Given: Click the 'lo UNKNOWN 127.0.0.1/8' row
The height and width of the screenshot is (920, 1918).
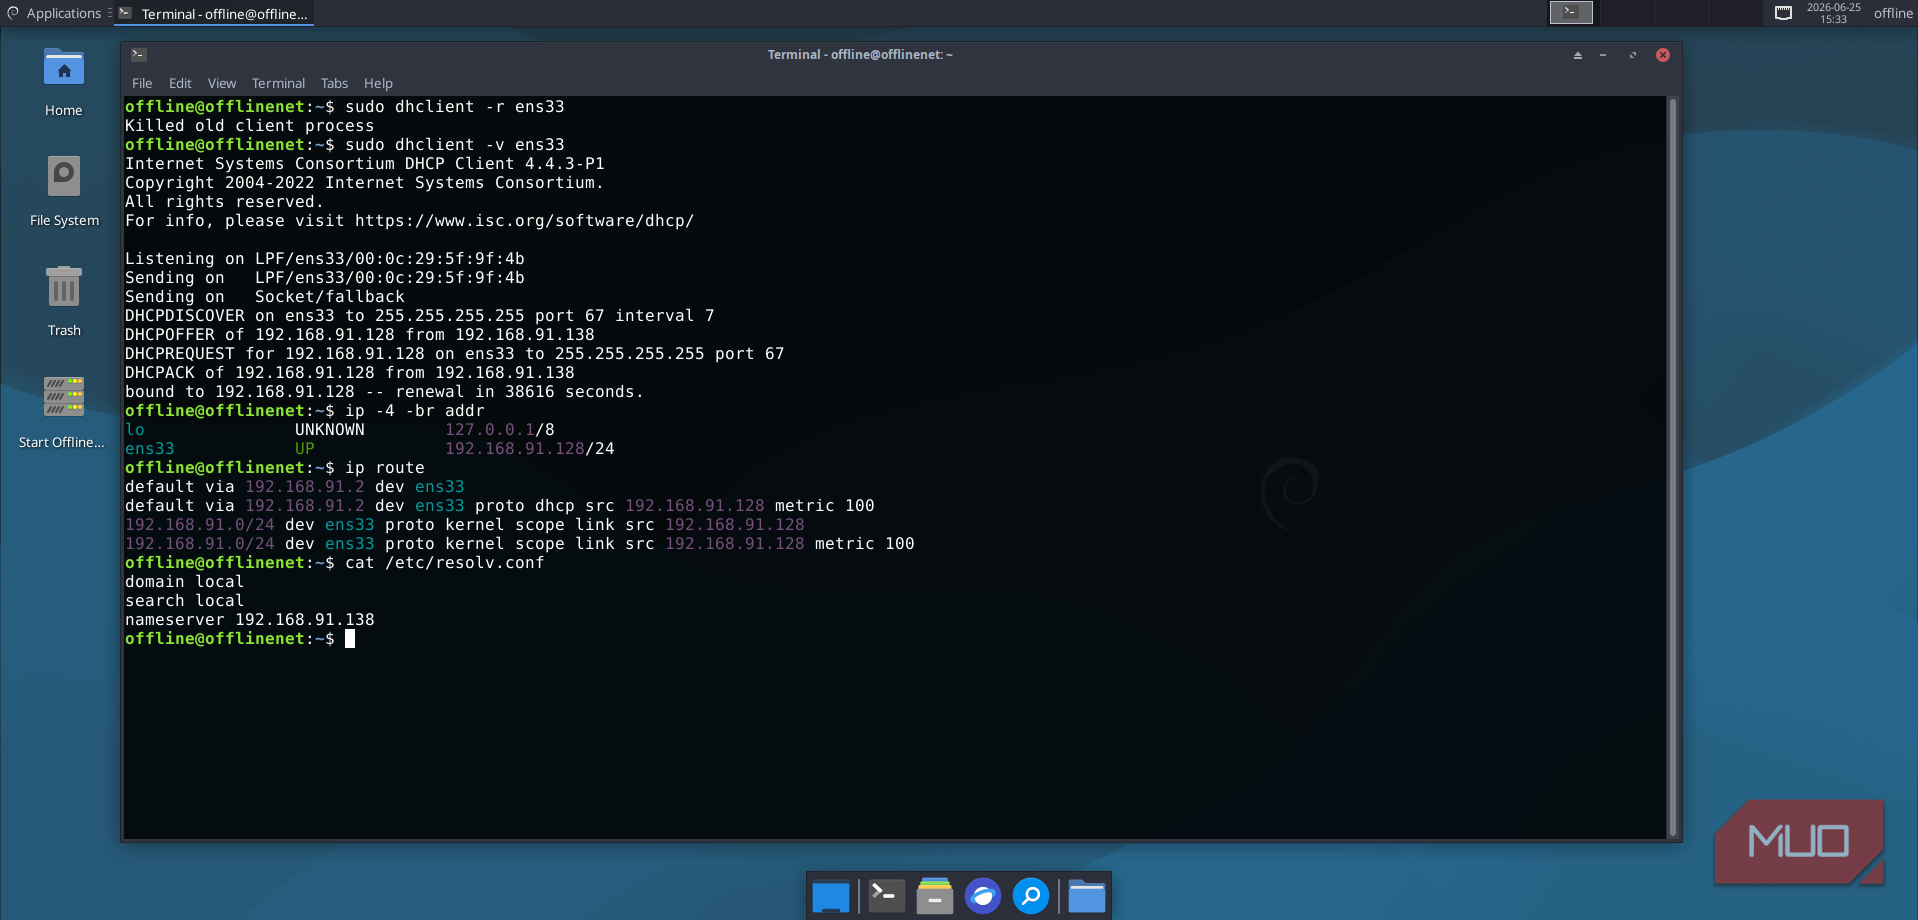Looking at the screenshot, I should pos(340,430).
